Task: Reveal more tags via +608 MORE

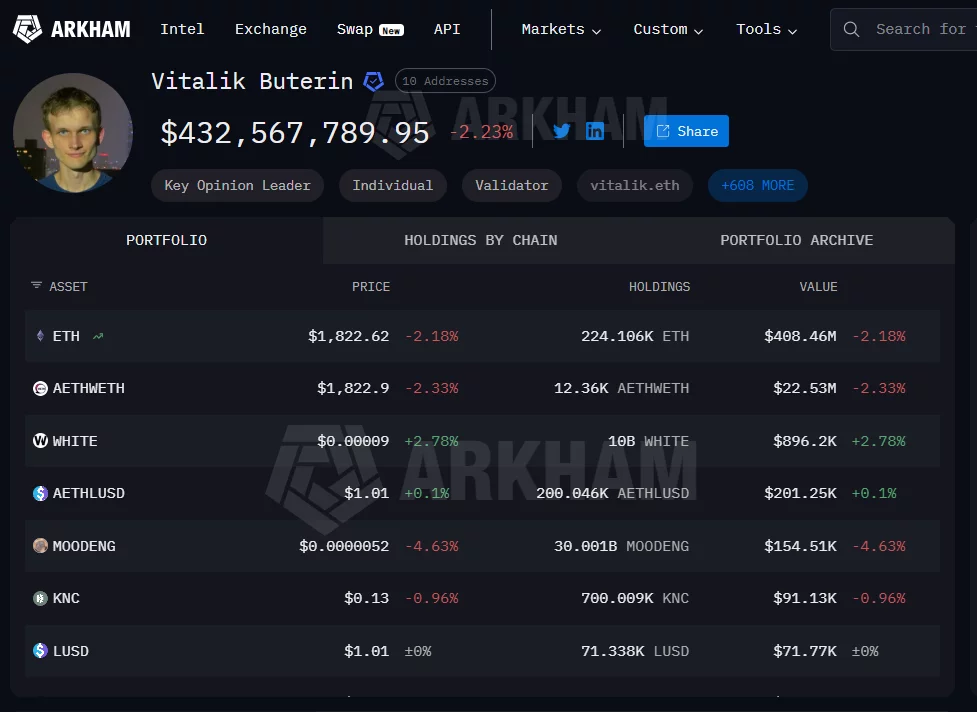Action: pyautogui.click(x=757, y=185)
